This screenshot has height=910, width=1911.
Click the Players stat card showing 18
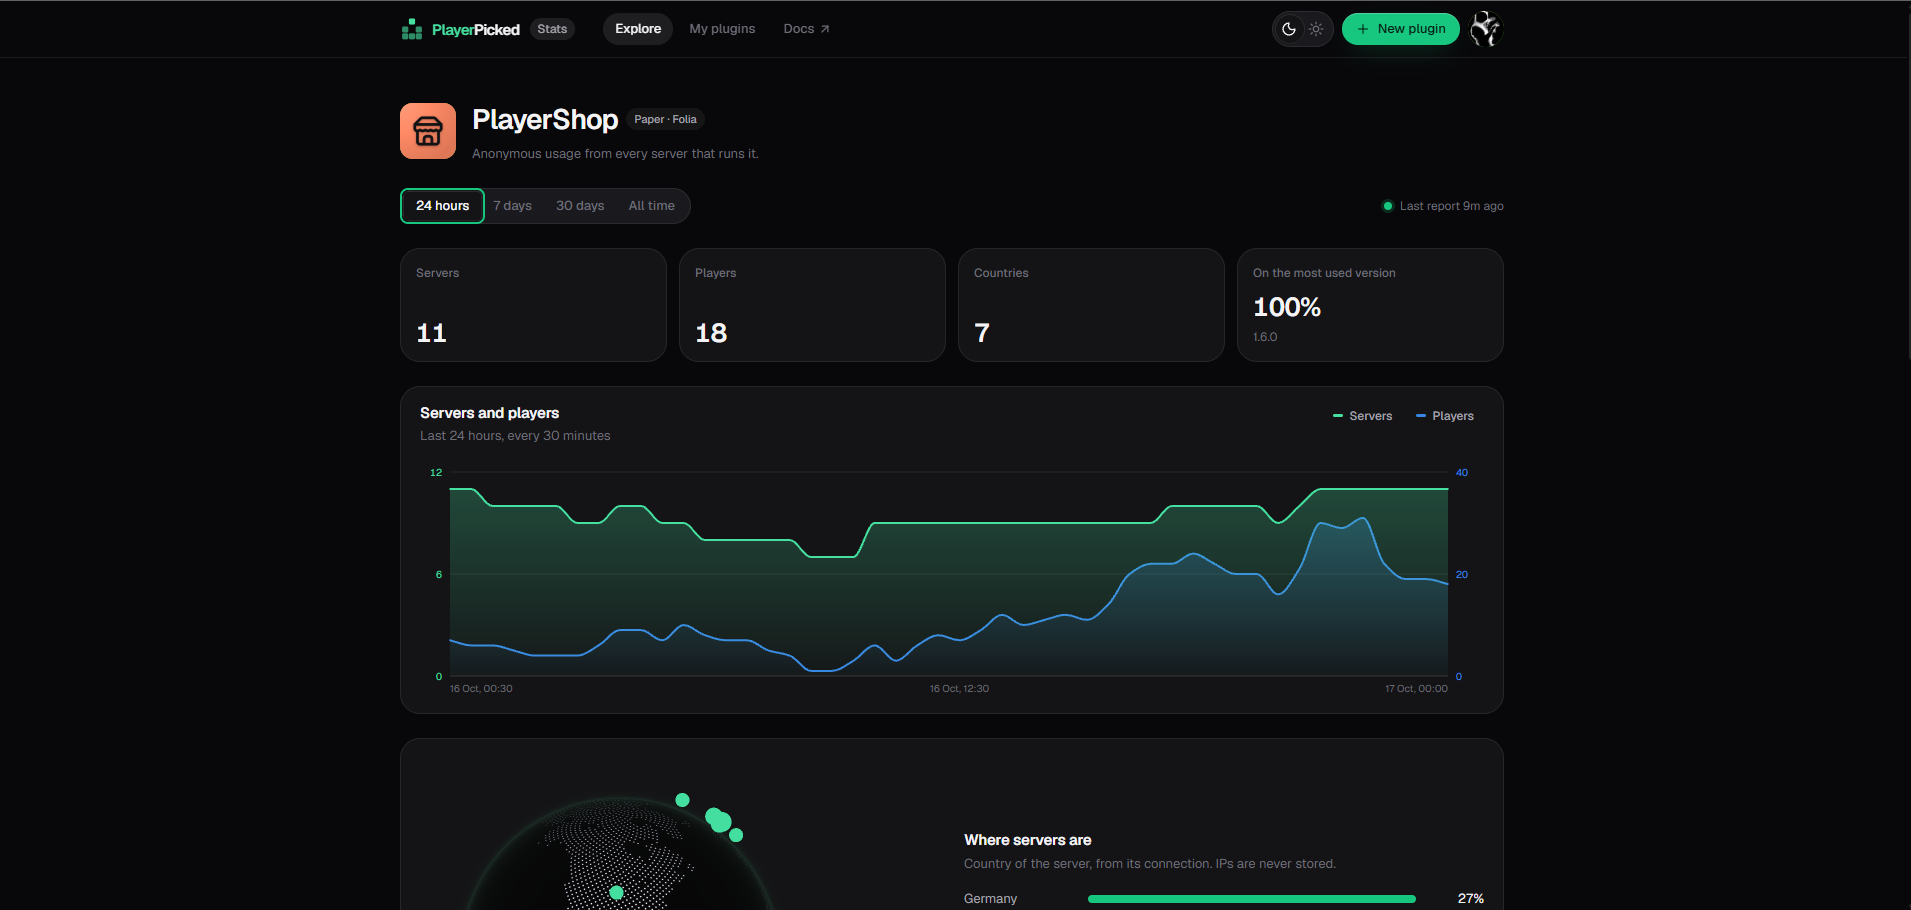(x=812, y=305)
